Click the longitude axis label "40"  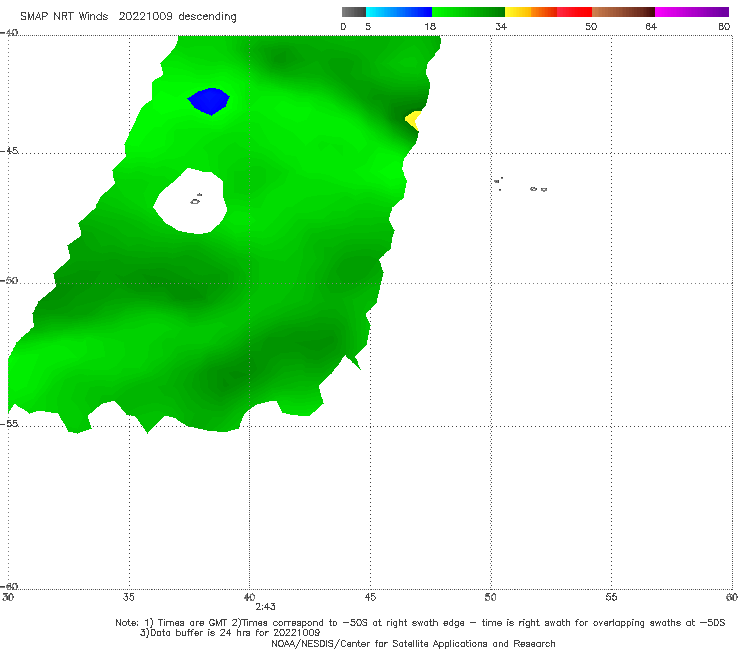(249, 597)
